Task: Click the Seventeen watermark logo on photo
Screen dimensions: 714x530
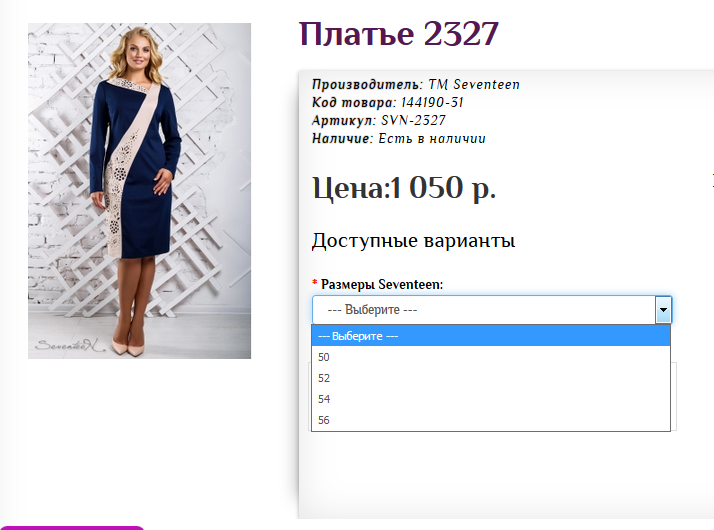Action: (70, 345)
